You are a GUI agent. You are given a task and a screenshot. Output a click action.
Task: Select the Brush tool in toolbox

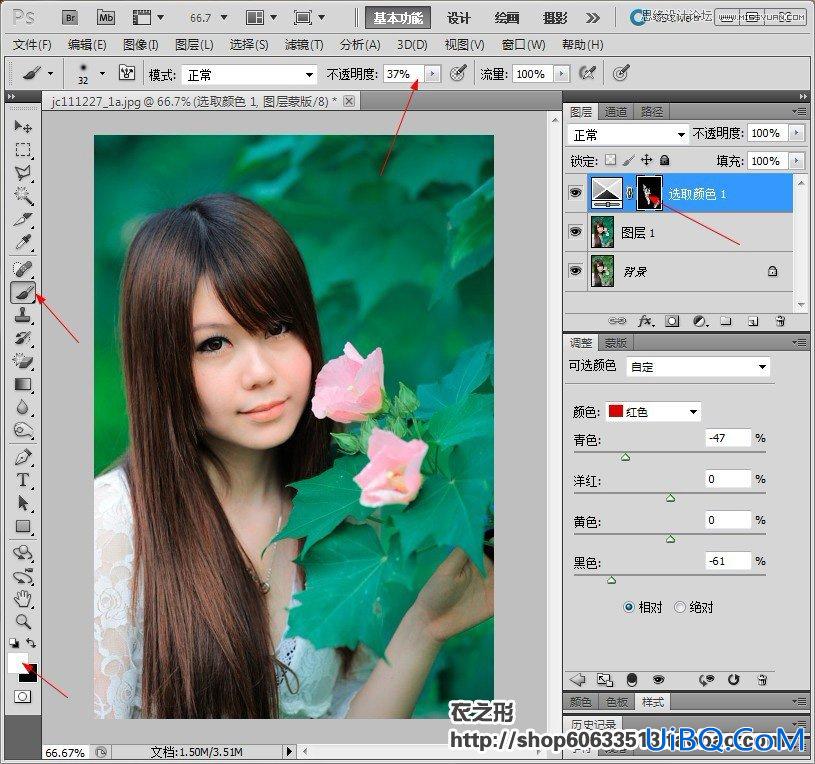pos(22,293)
